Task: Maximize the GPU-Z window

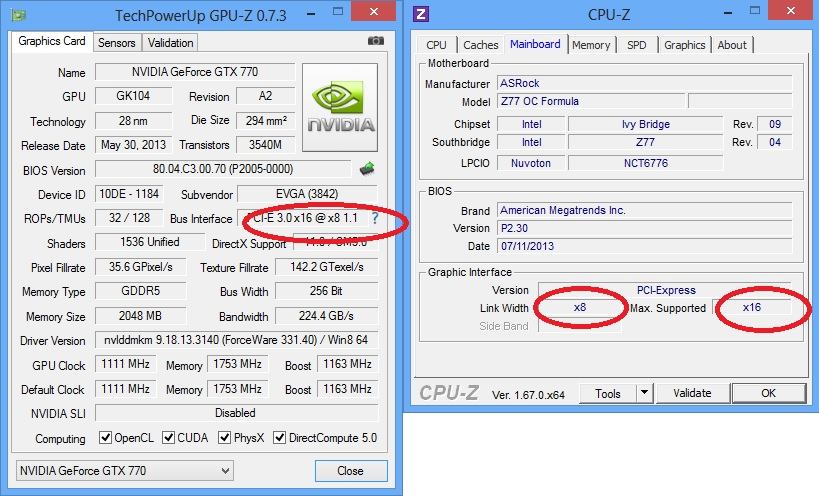Action: click(x=338, y=11)
